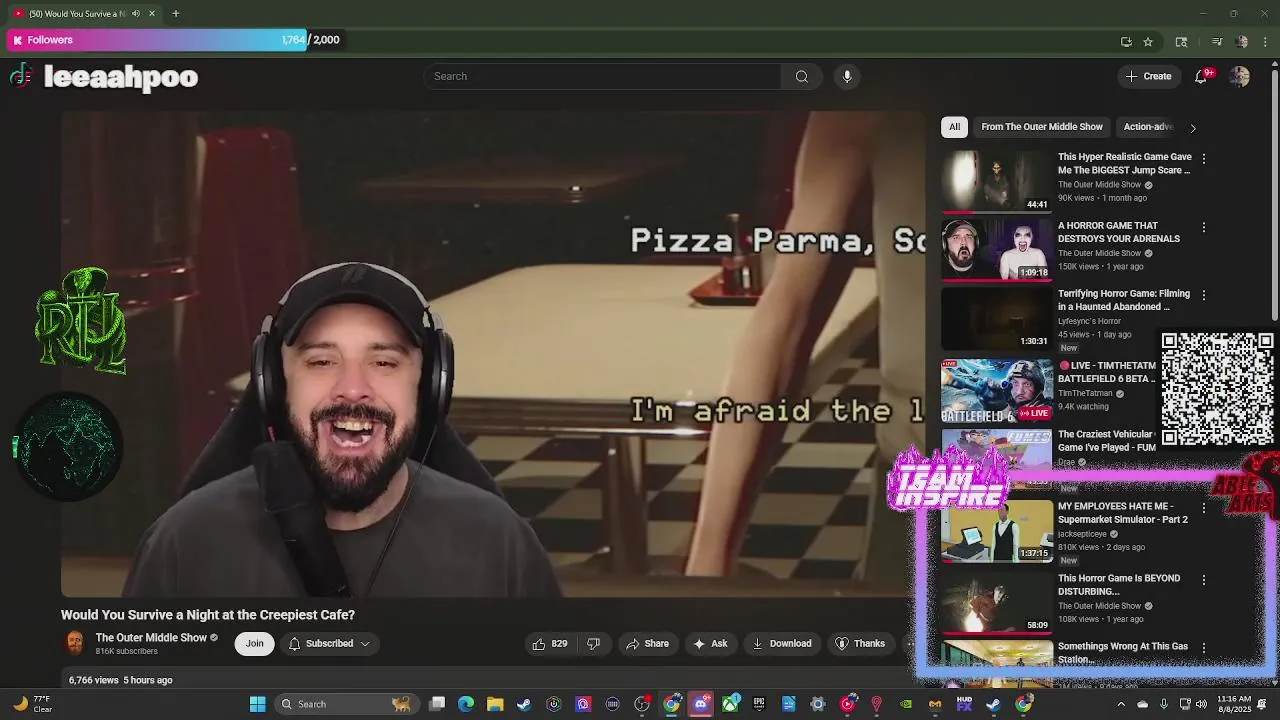This screenshot has height=720, width=1280.
Task: Open options for MY EMPLOYEES HATE ME video
Action: pyautogui.click(x=1203, y=507)
